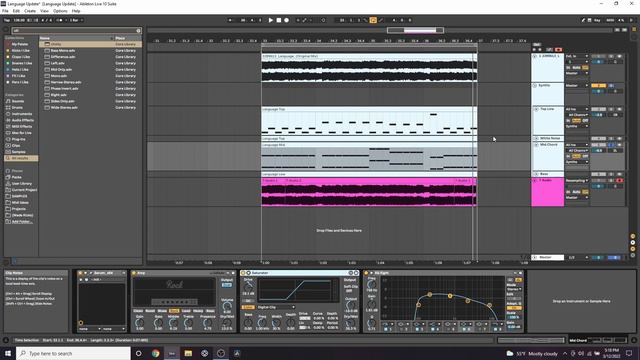
Task: Toggle the Loop switch in transport
Action: pos(373,20)
